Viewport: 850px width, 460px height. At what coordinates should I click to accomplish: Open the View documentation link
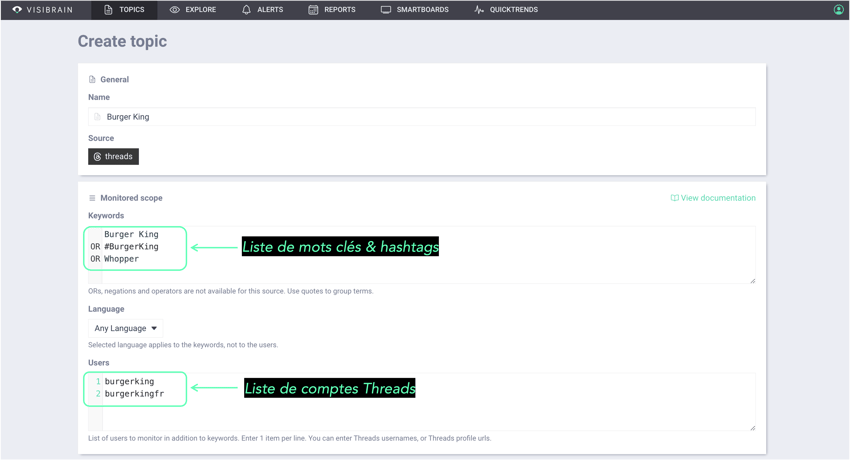coord(713,198)
